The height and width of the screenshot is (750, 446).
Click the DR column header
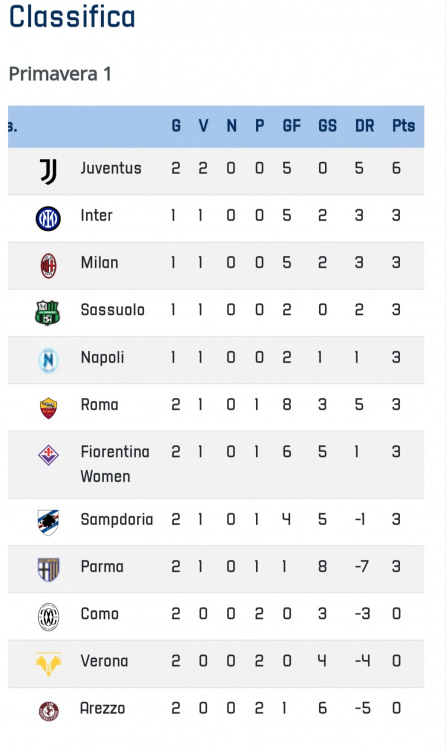pyautogui.click(x=365, y=126)
